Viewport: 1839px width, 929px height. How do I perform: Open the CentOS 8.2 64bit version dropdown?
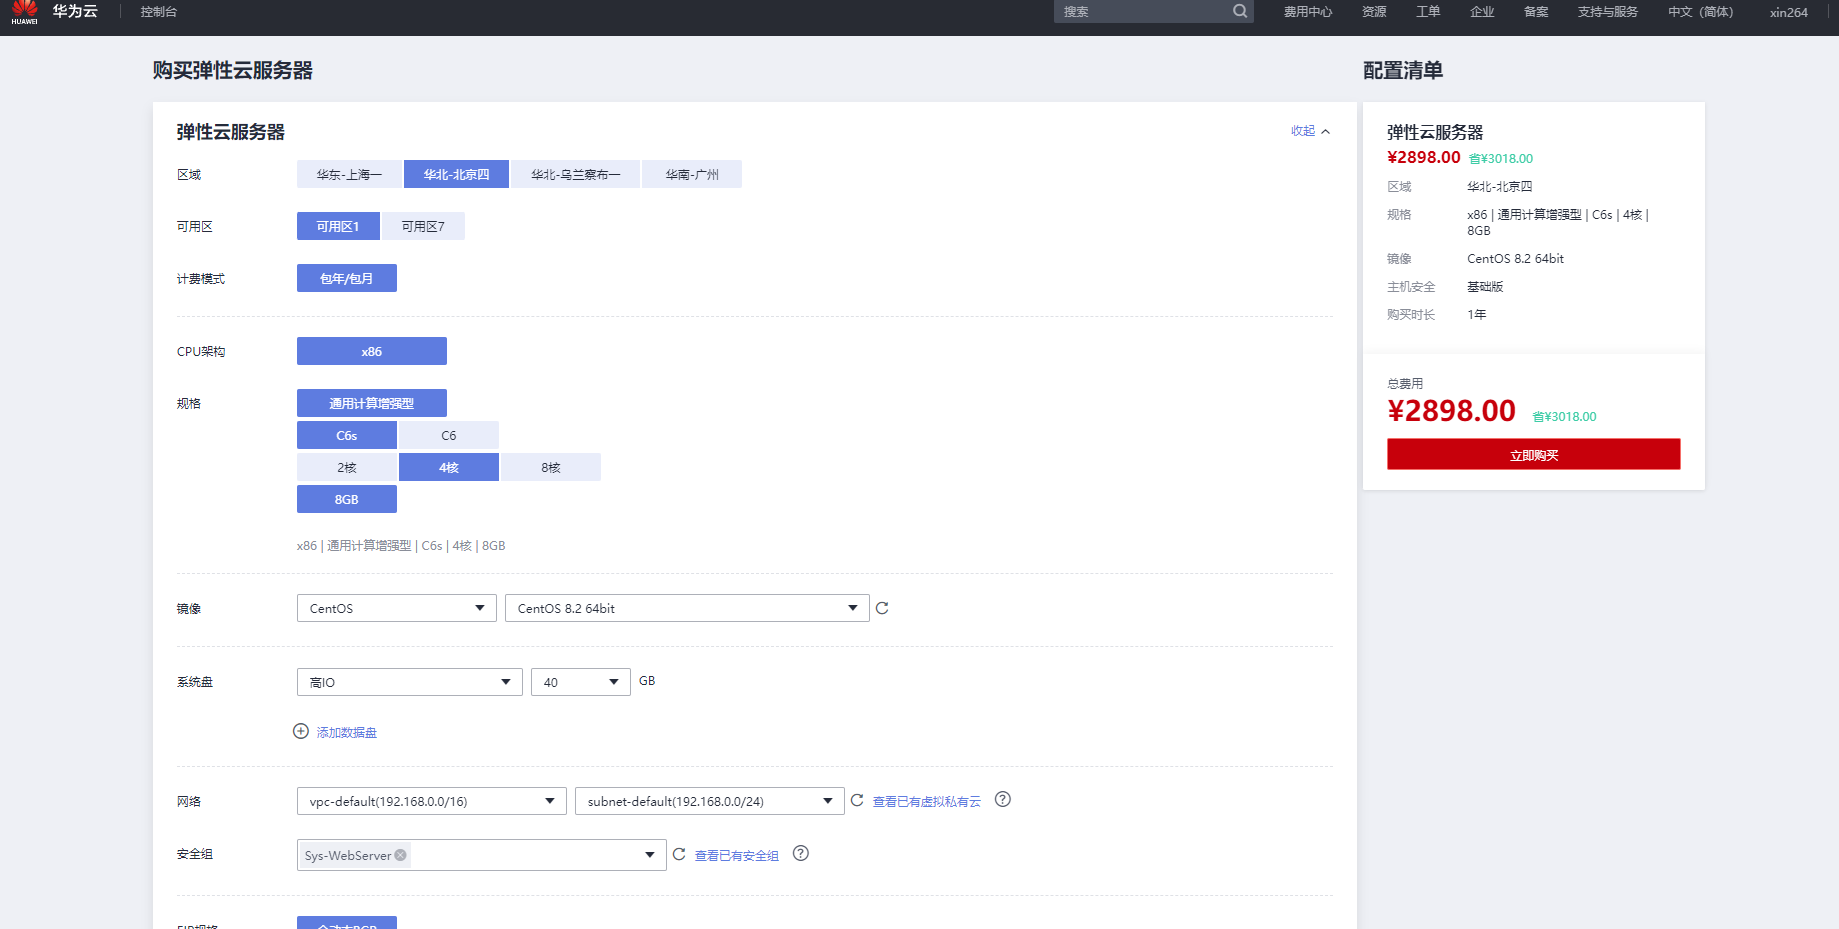click(x=687, y=608)
